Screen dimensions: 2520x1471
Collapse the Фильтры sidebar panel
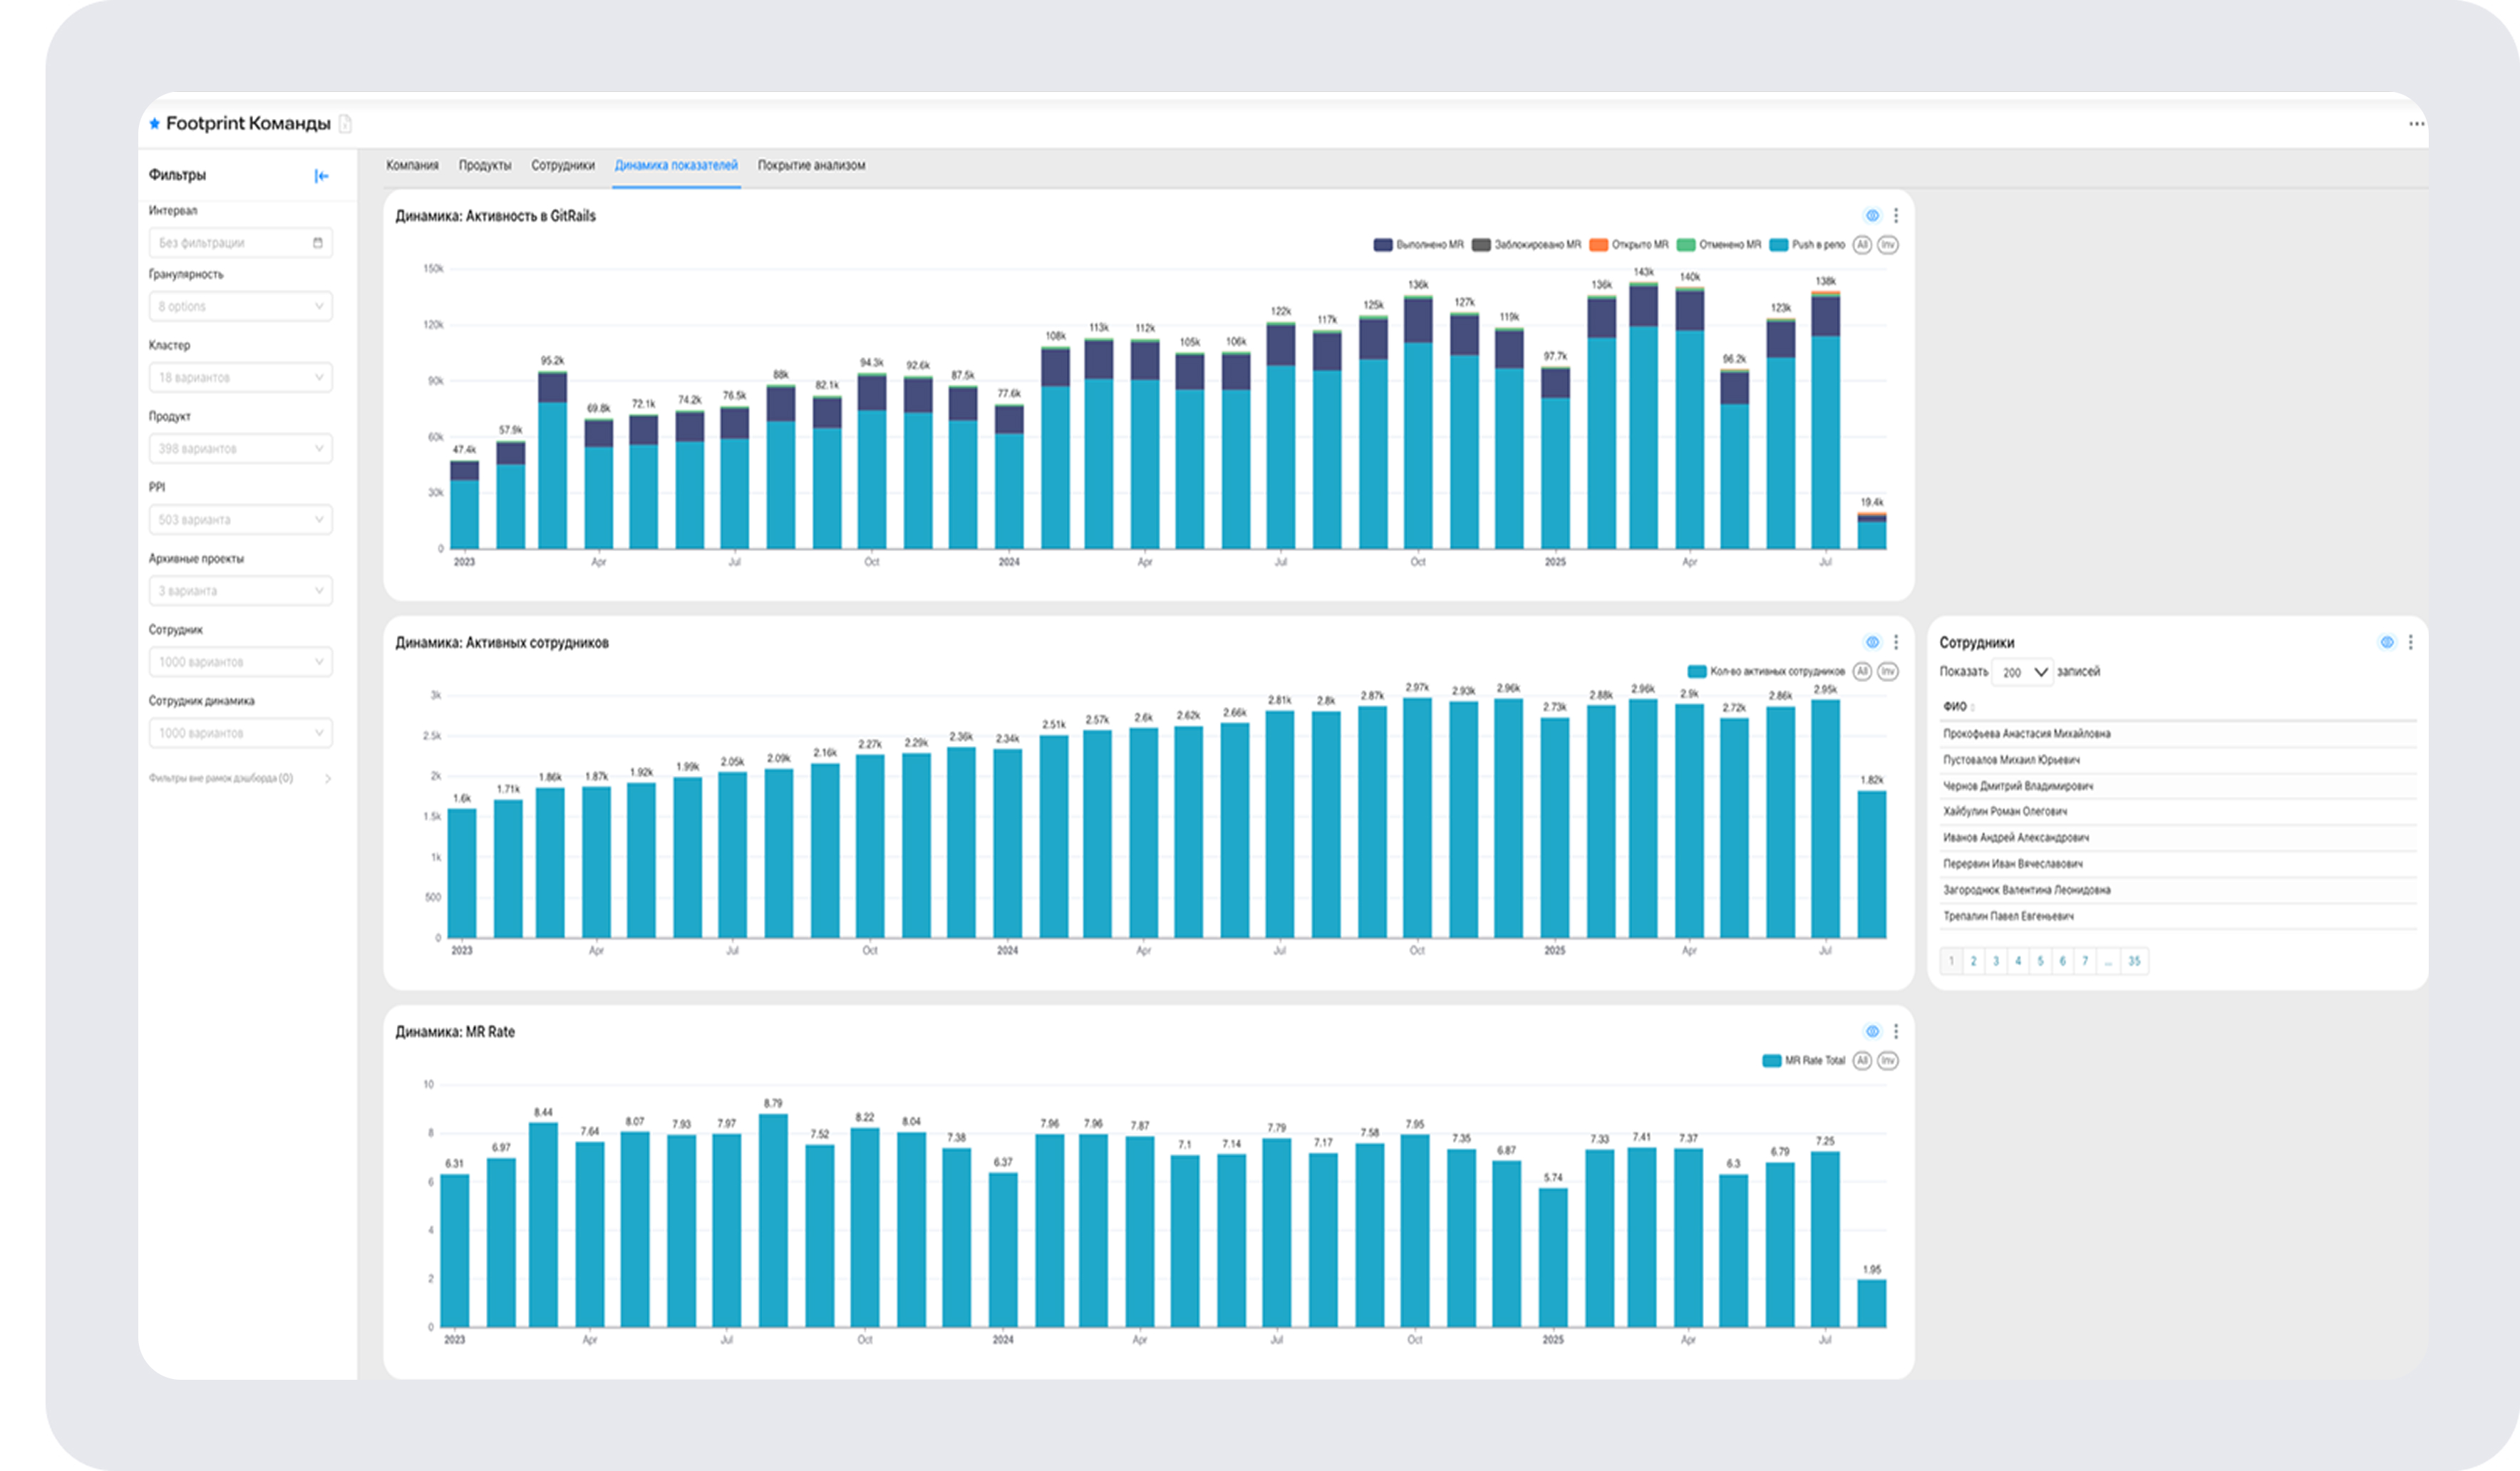pyautogui.click(x=321, y=176)
